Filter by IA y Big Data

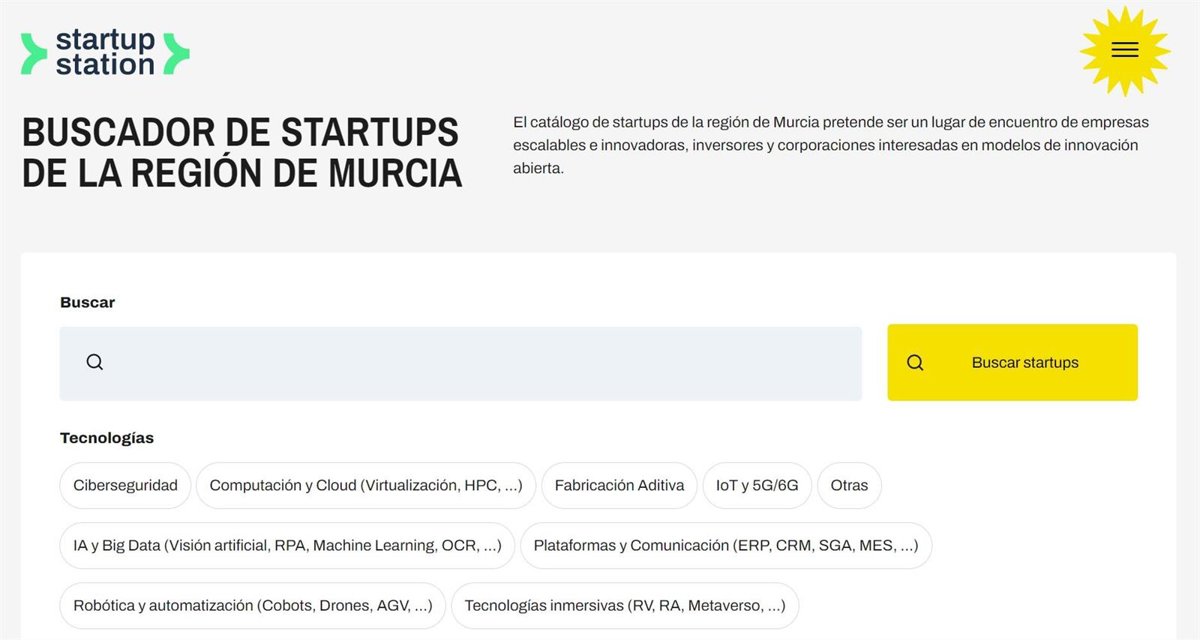pyautogui.click(x=287, y=546)
